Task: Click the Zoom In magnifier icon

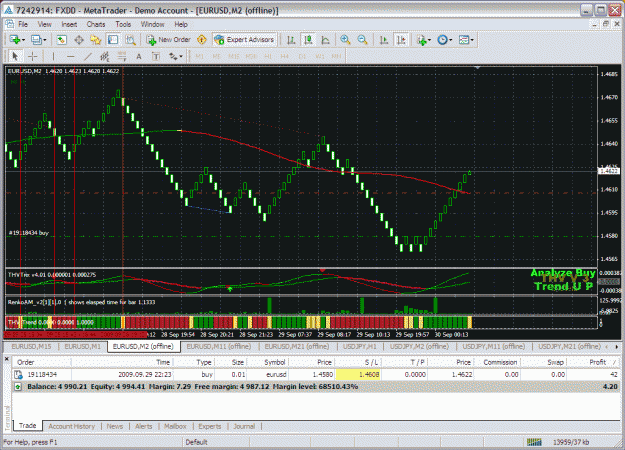Action: (345, 40)
